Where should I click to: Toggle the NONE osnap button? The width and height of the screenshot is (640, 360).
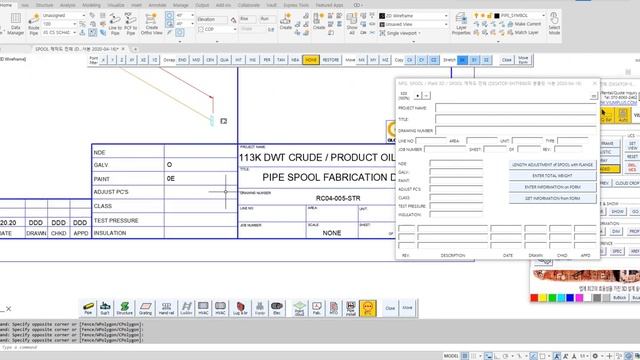pyautogui.click(x=311, y=60)
